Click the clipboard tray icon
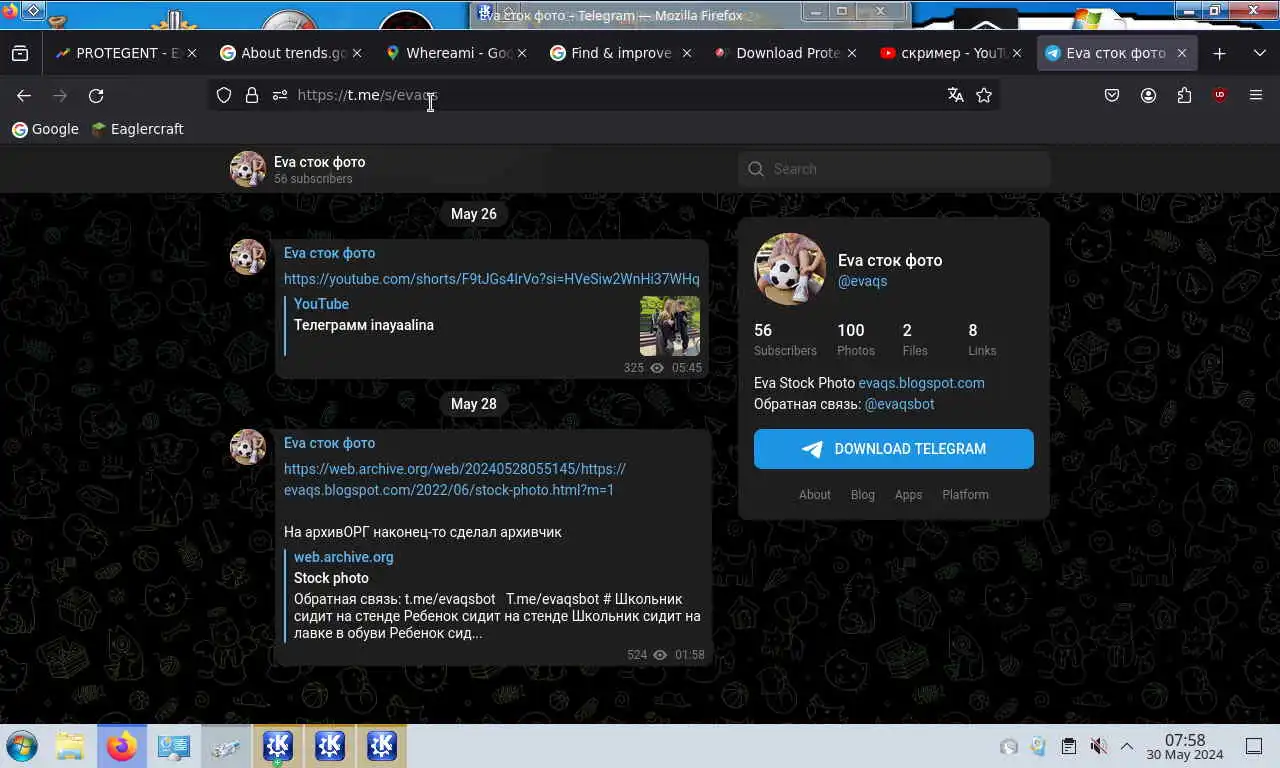This screenshot has width=1280, height=768. pyautogui.click(x=1068, y=746)
